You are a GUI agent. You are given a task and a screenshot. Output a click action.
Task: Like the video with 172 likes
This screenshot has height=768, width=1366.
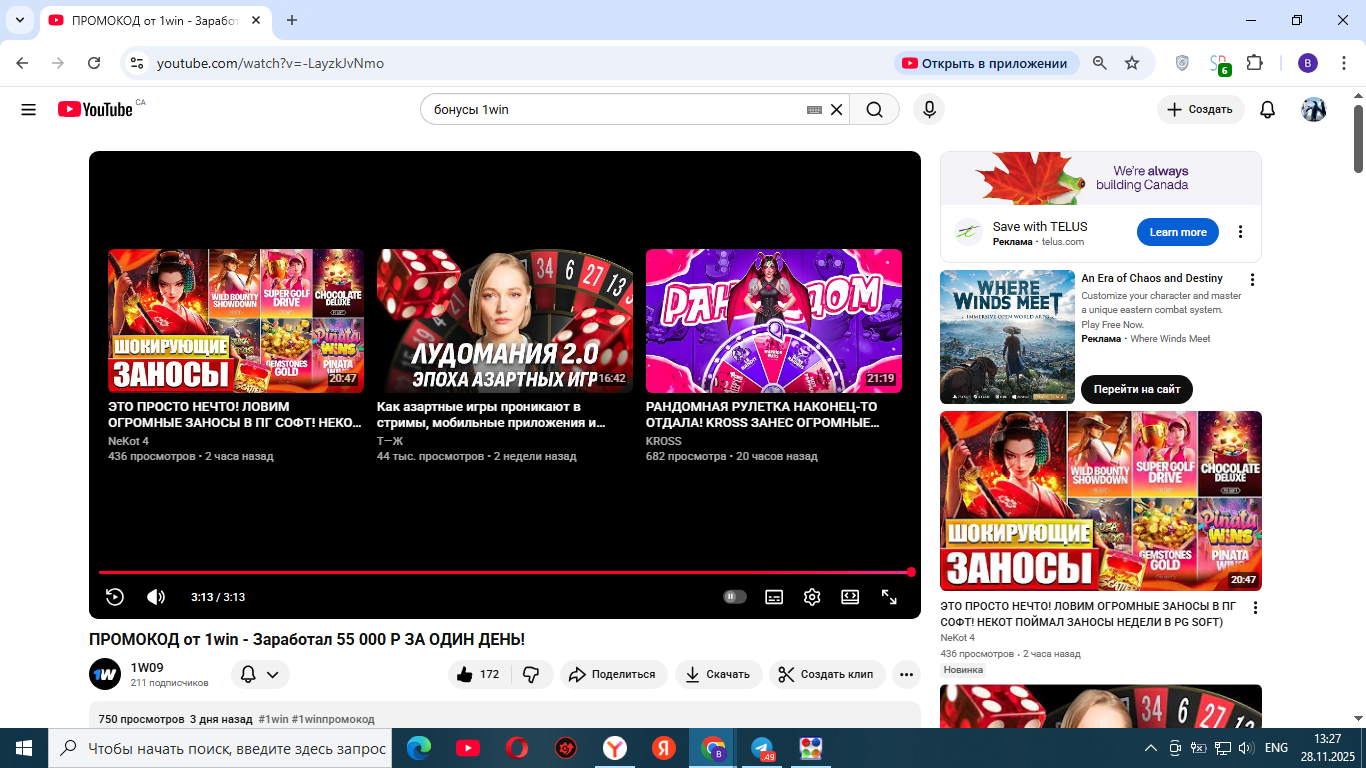click(479, 675)
